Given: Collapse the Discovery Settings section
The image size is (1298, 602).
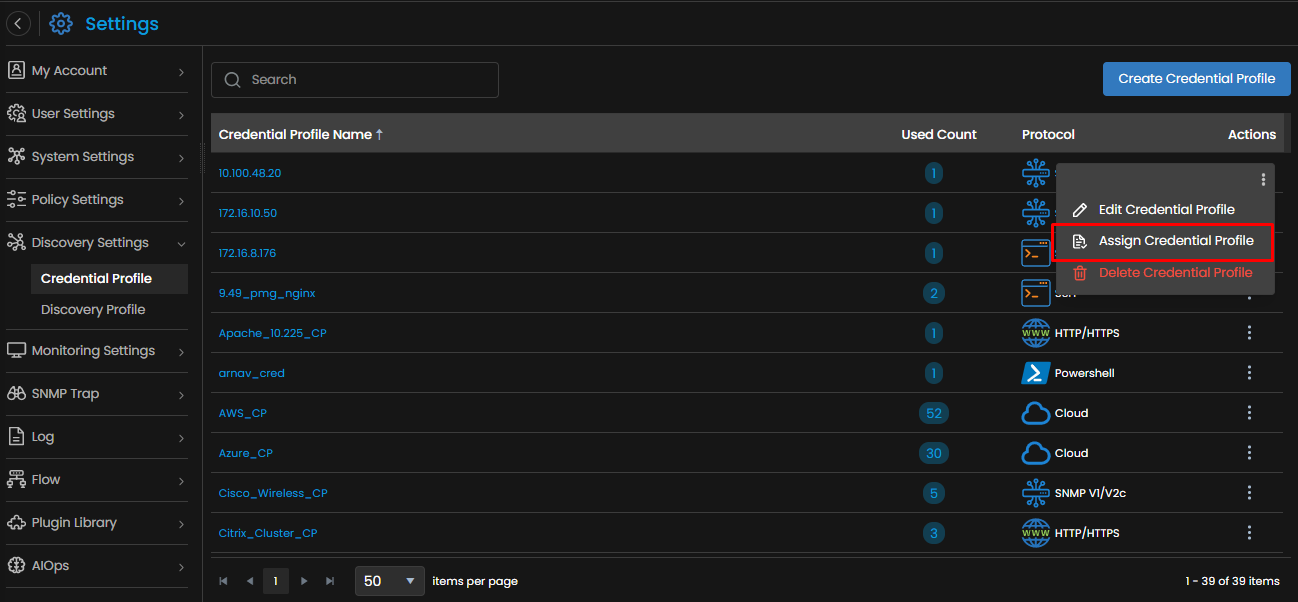Looking at the screenshot, I should coord(97,243).
